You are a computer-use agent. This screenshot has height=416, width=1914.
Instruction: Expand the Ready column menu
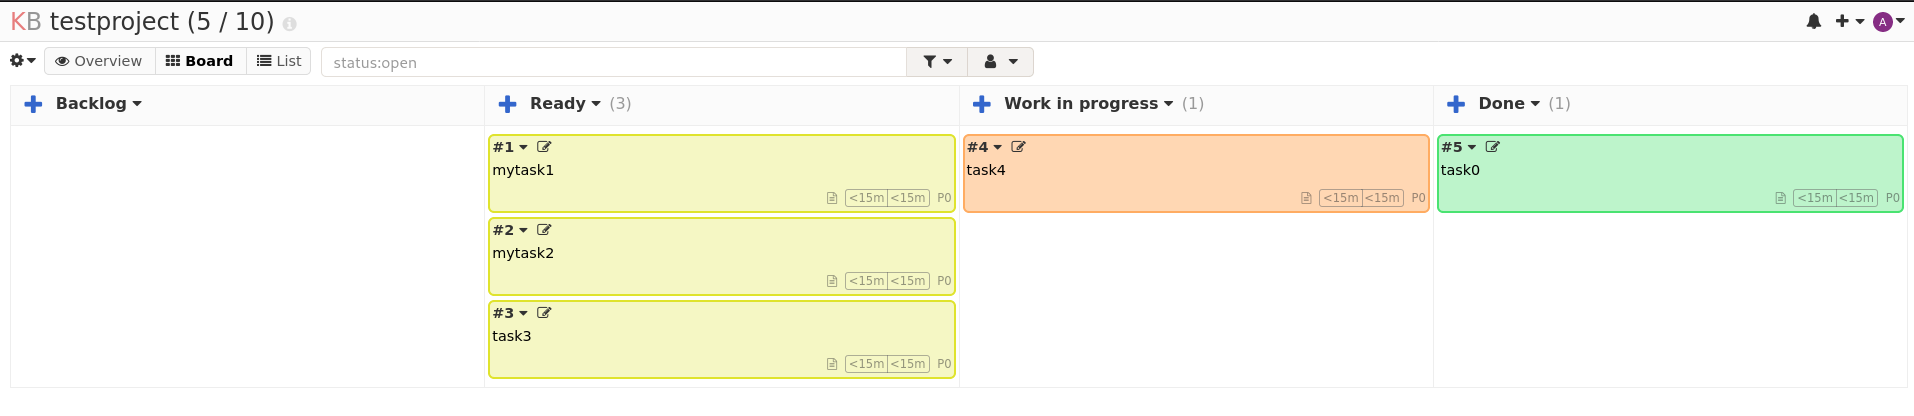pos(565,104)
